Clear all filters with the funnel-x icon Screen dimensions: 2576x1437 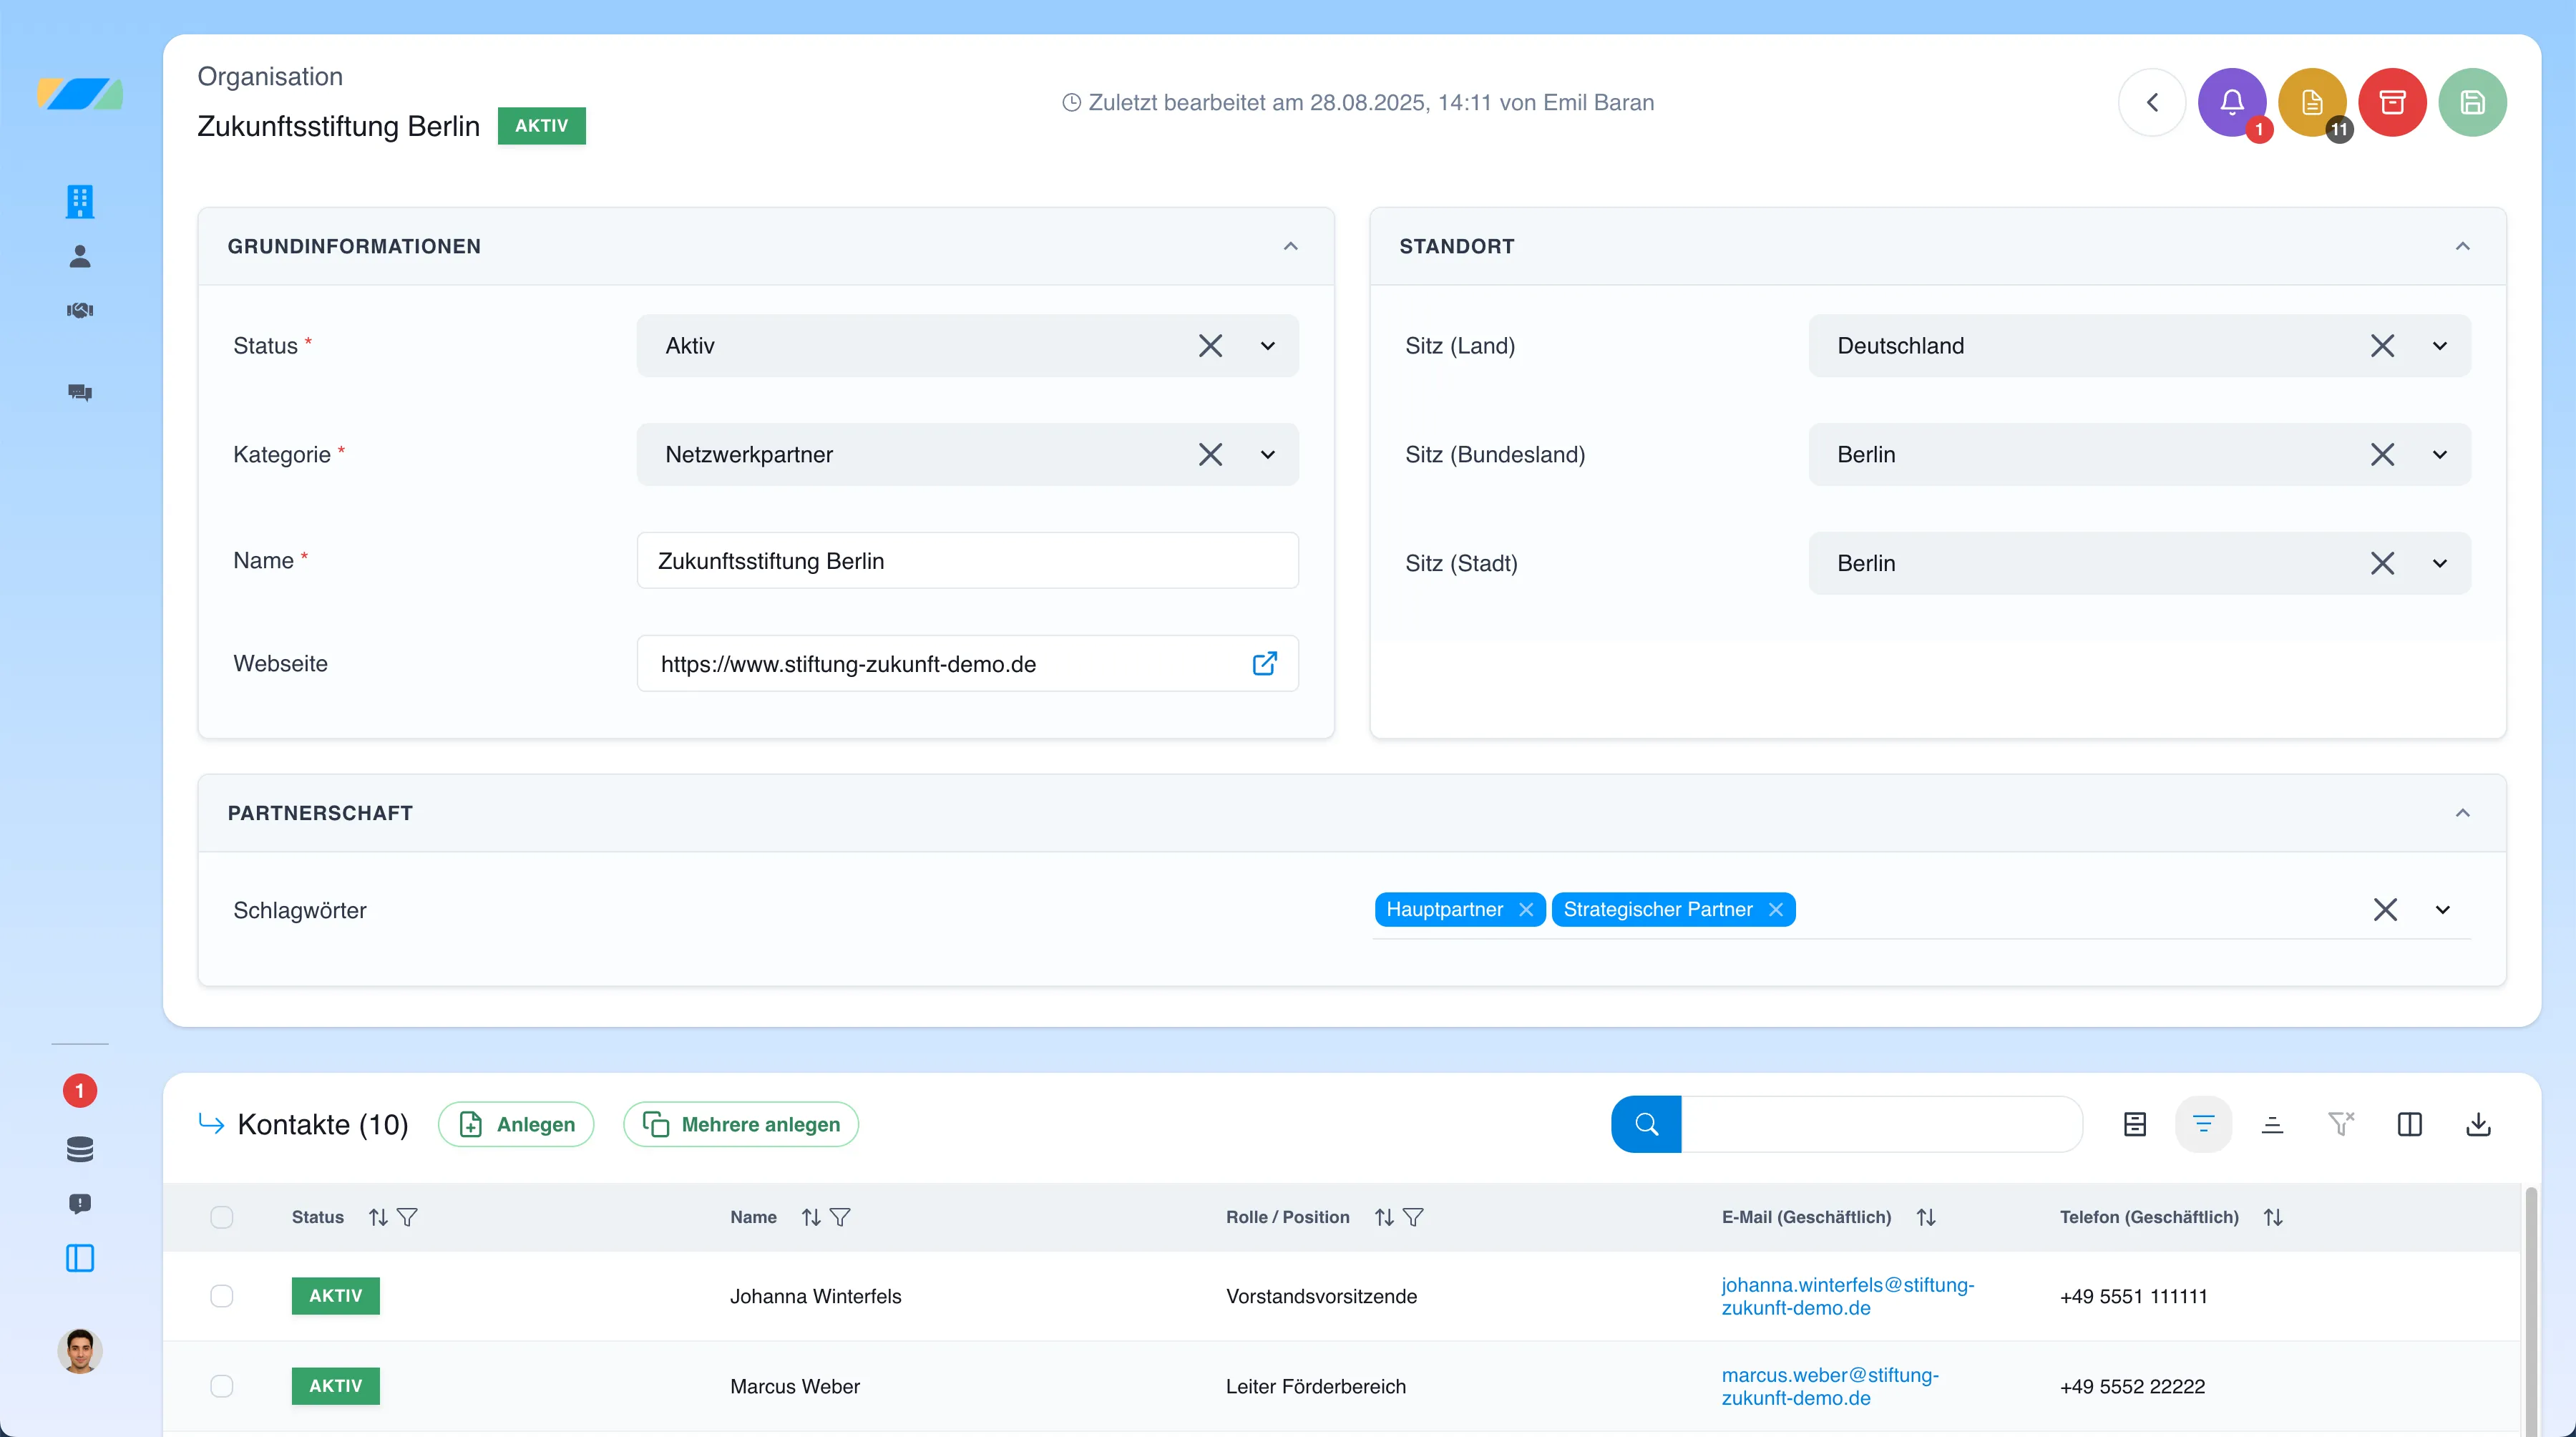point(2340,1124)
